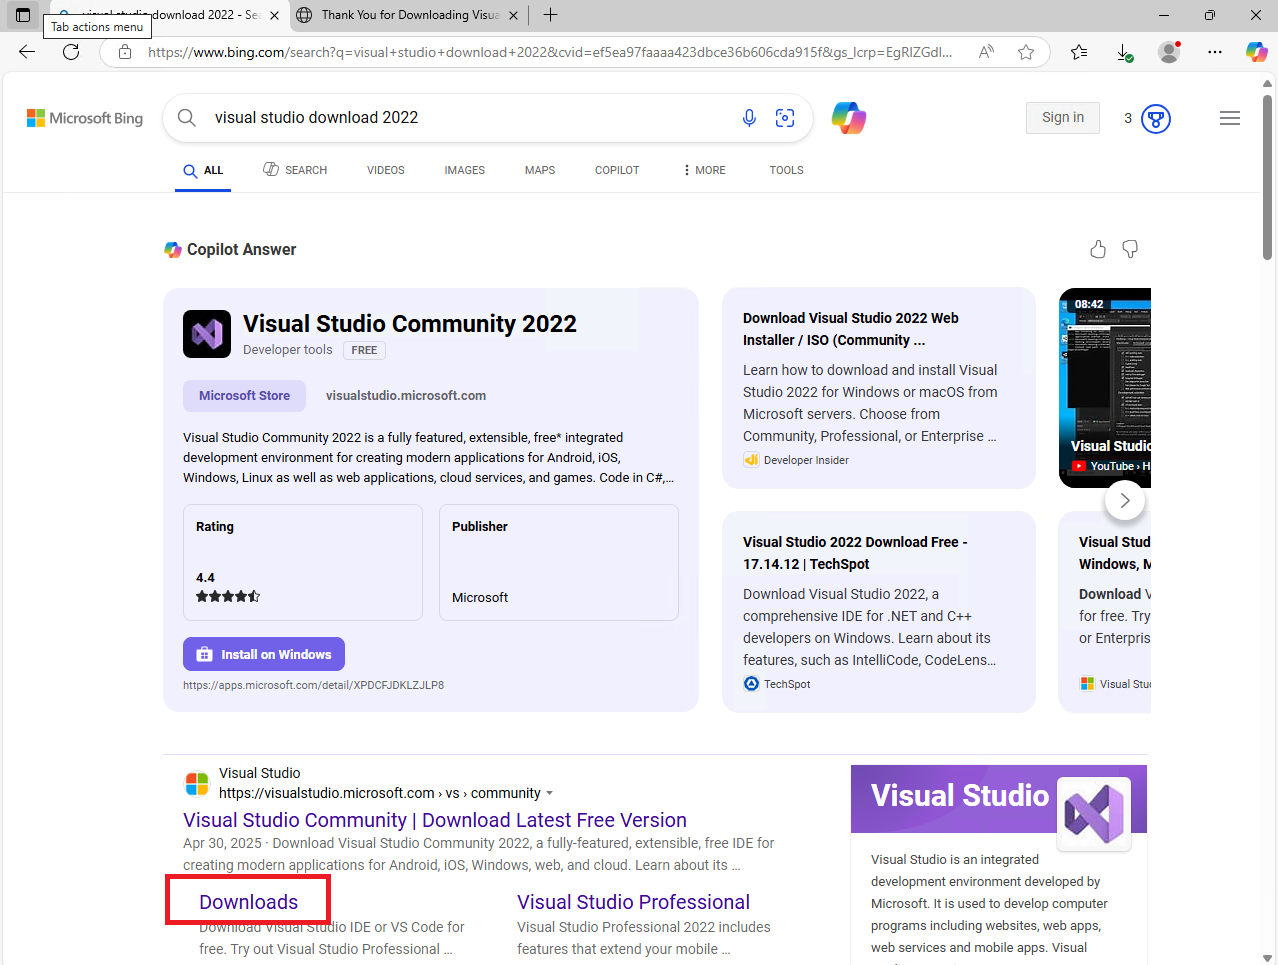Click the apps.microsoft.com detail URL text
The image size is (1278, 965).
[x=313, y=686]
